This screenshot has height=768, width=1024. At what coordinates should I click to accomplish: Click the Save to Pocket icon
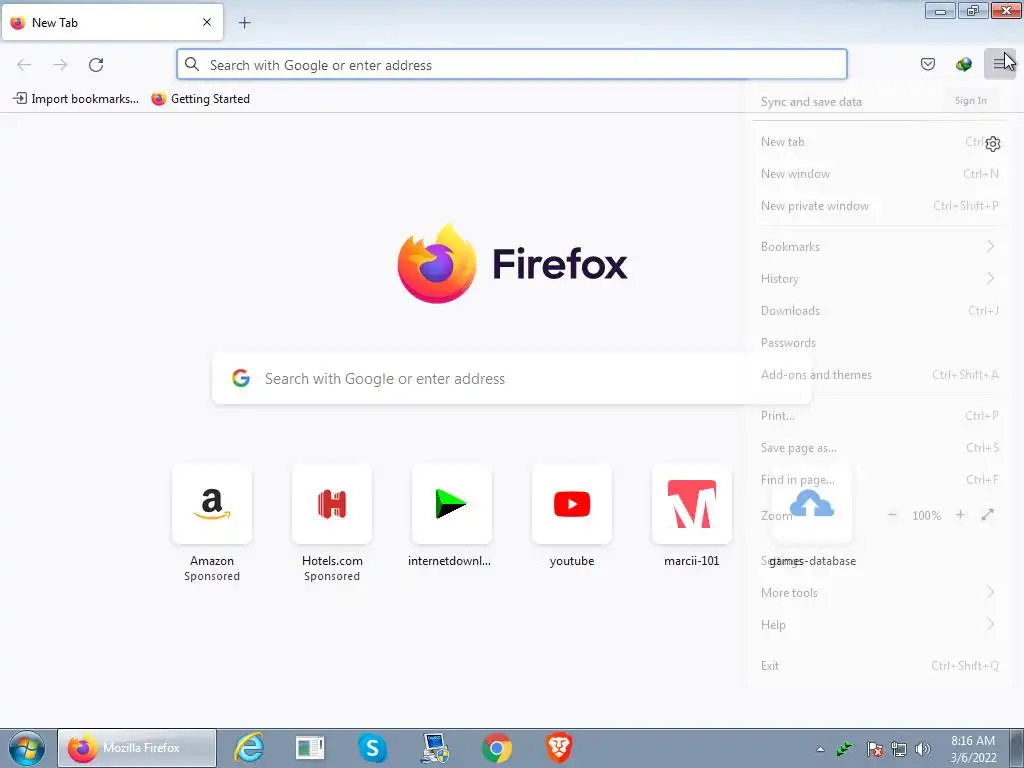tap(927, 64)
